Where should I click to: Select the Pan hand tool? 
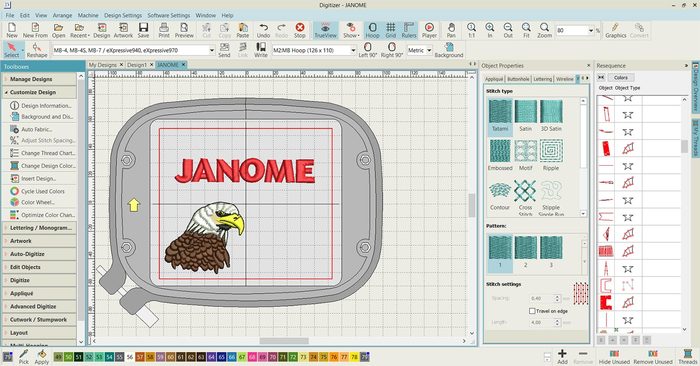click(451, 30)
